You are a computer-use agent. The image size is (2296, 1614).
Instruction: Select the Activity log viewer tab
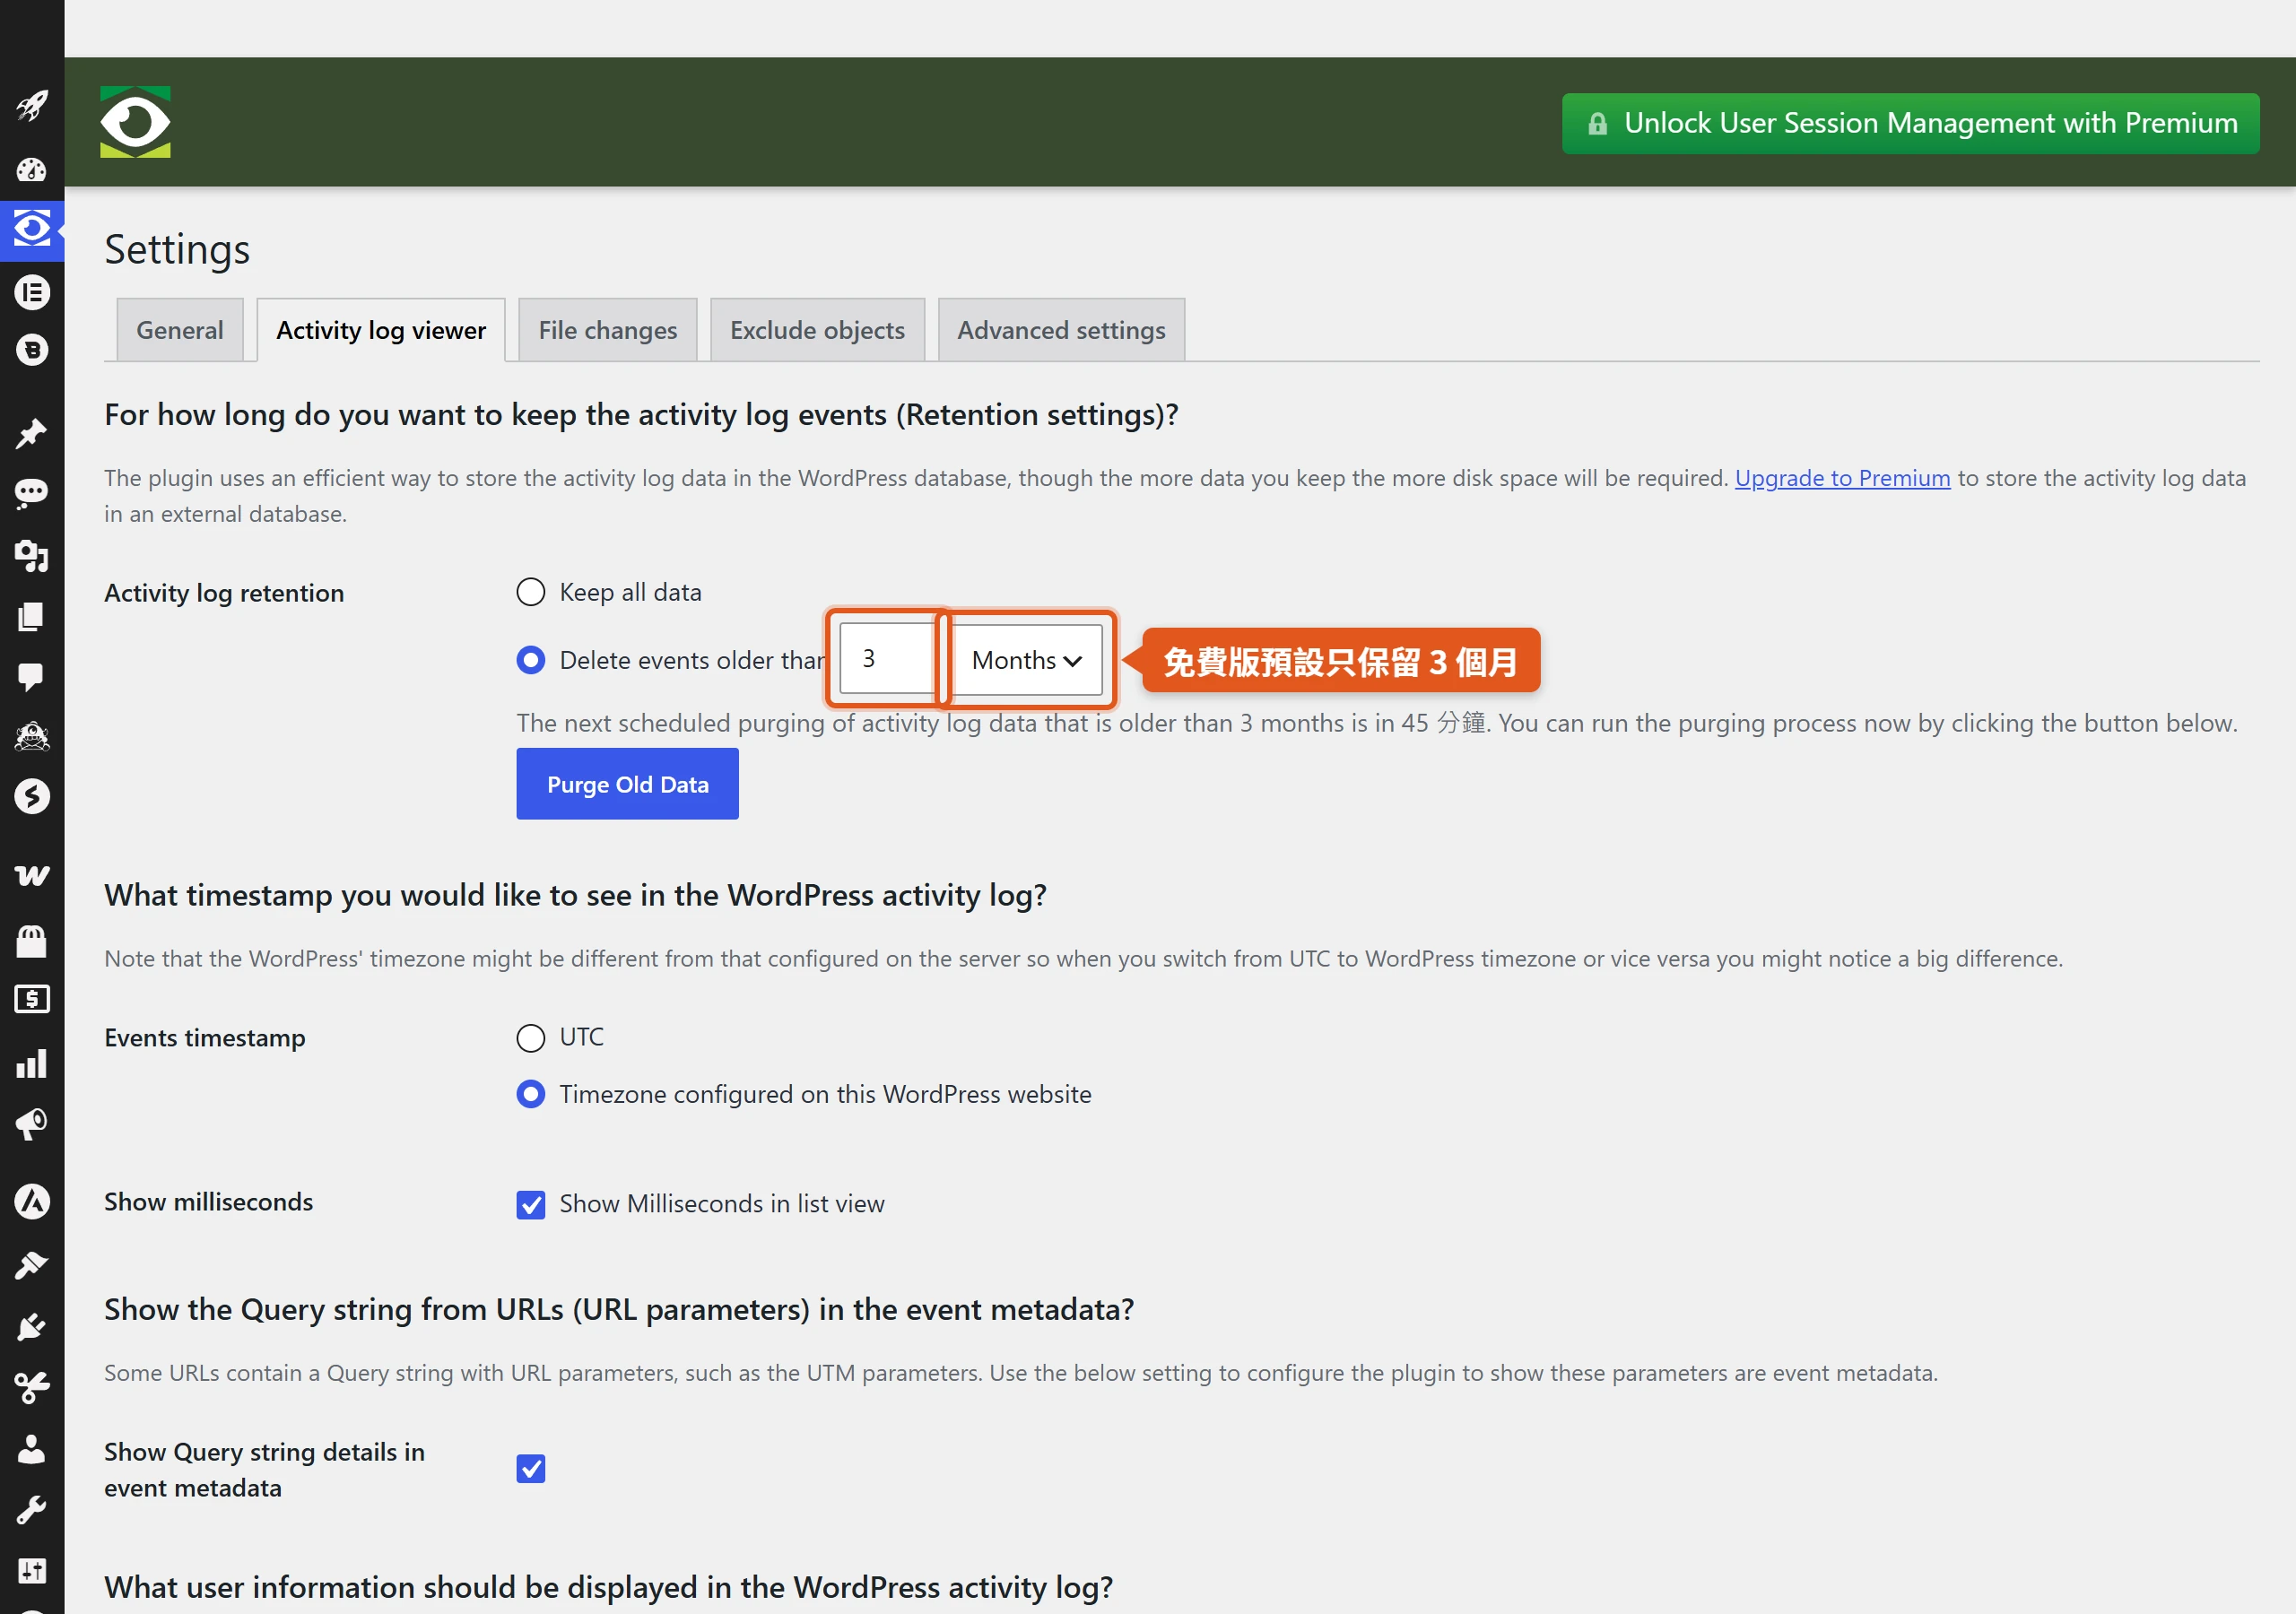pos(381,330)
